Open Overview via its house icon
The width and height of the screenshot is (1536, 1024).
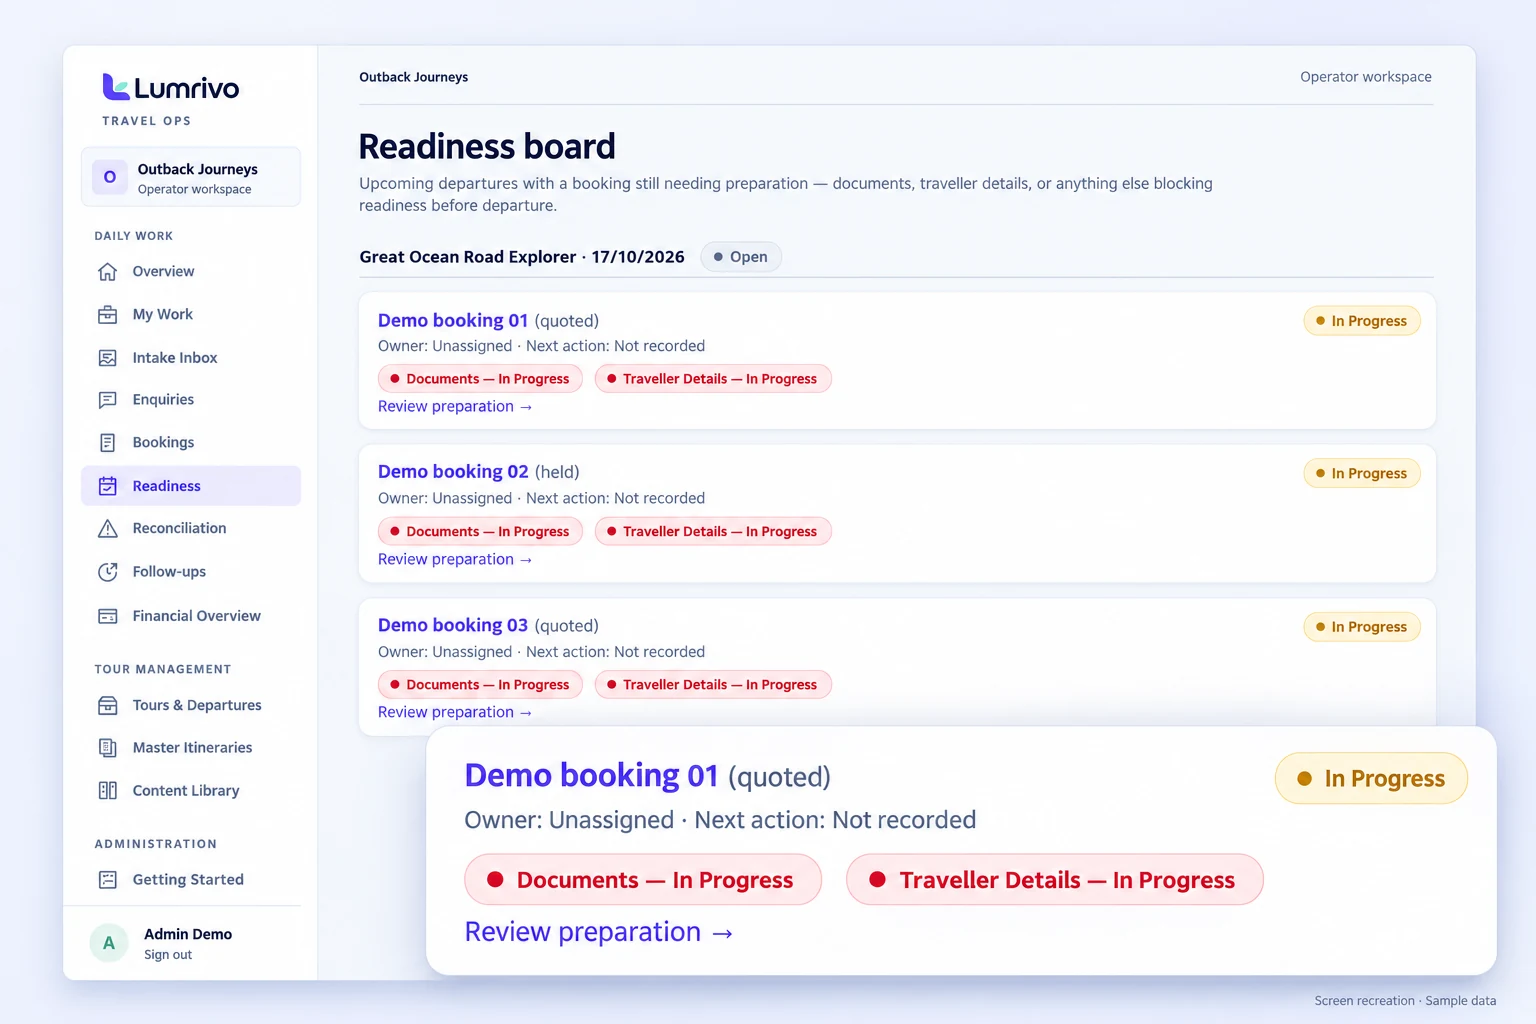click(x=108, y=272)
